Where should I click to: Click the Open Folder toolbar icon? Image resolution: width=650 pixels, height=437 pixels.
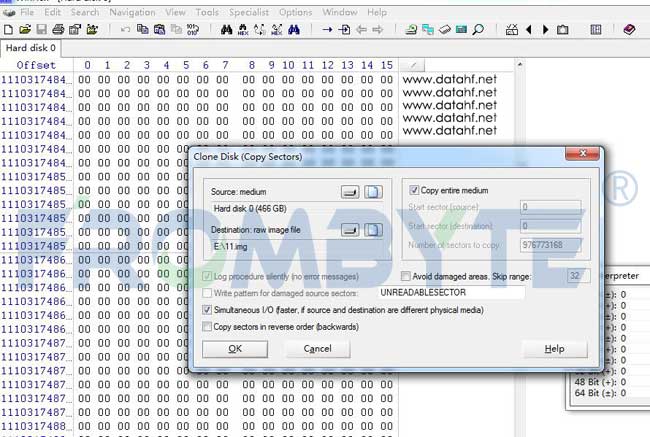(92, 29)
